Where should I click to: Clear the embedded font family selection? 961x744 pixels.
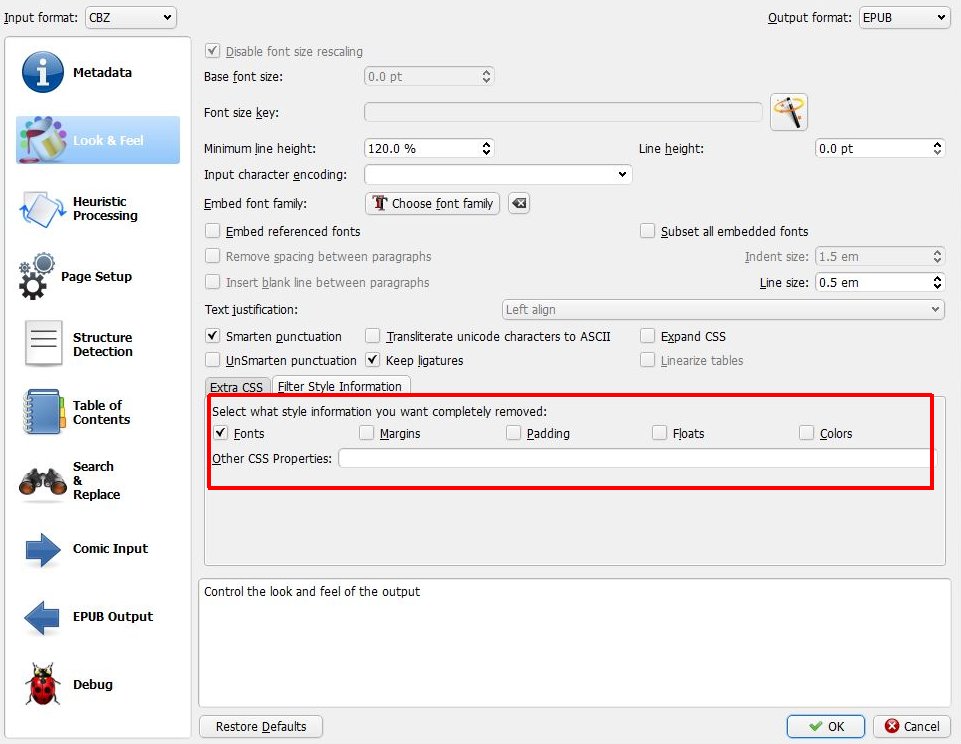[519, 203]
